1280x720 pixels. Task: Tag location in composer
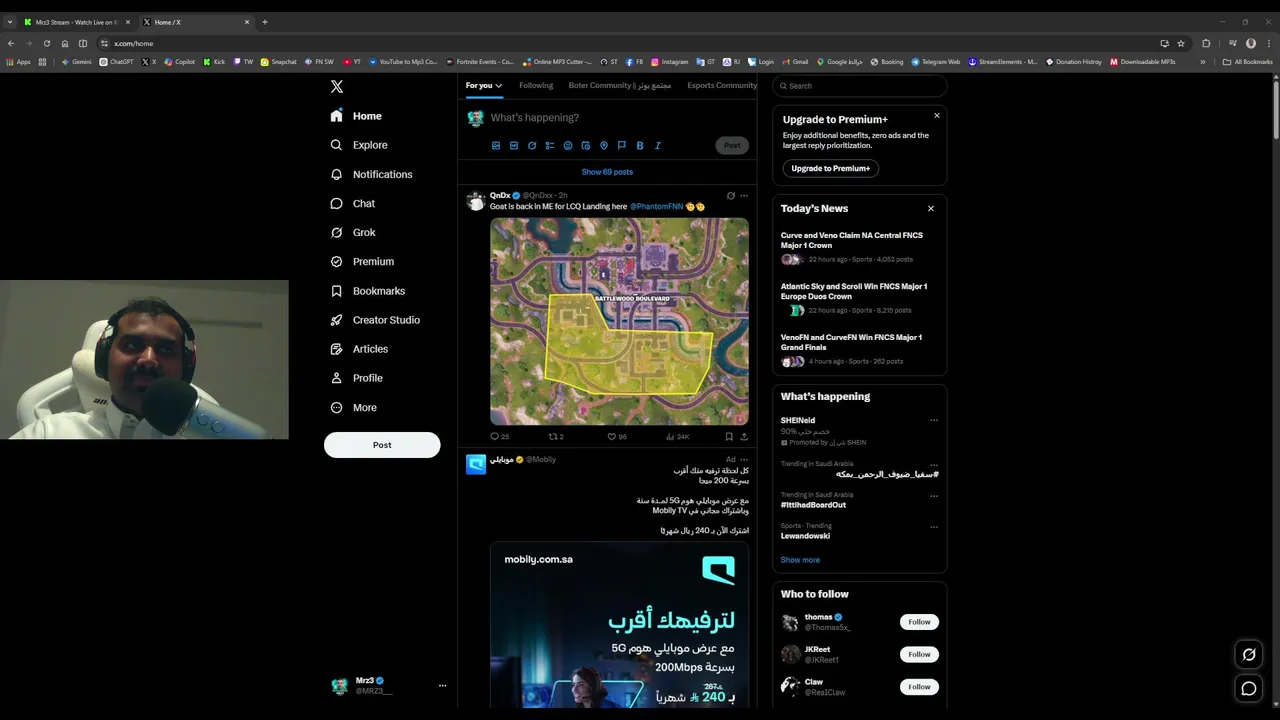[604, 146]
